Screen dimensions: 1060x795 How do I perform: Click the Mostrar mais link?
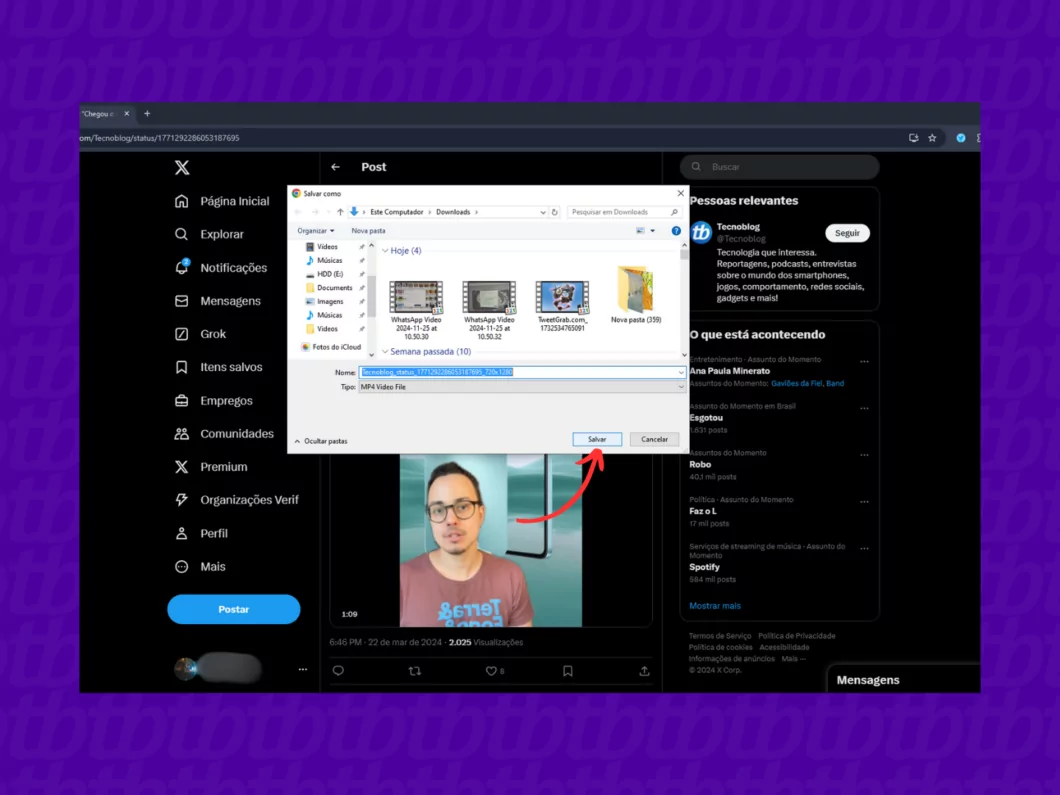click(715, 606)
